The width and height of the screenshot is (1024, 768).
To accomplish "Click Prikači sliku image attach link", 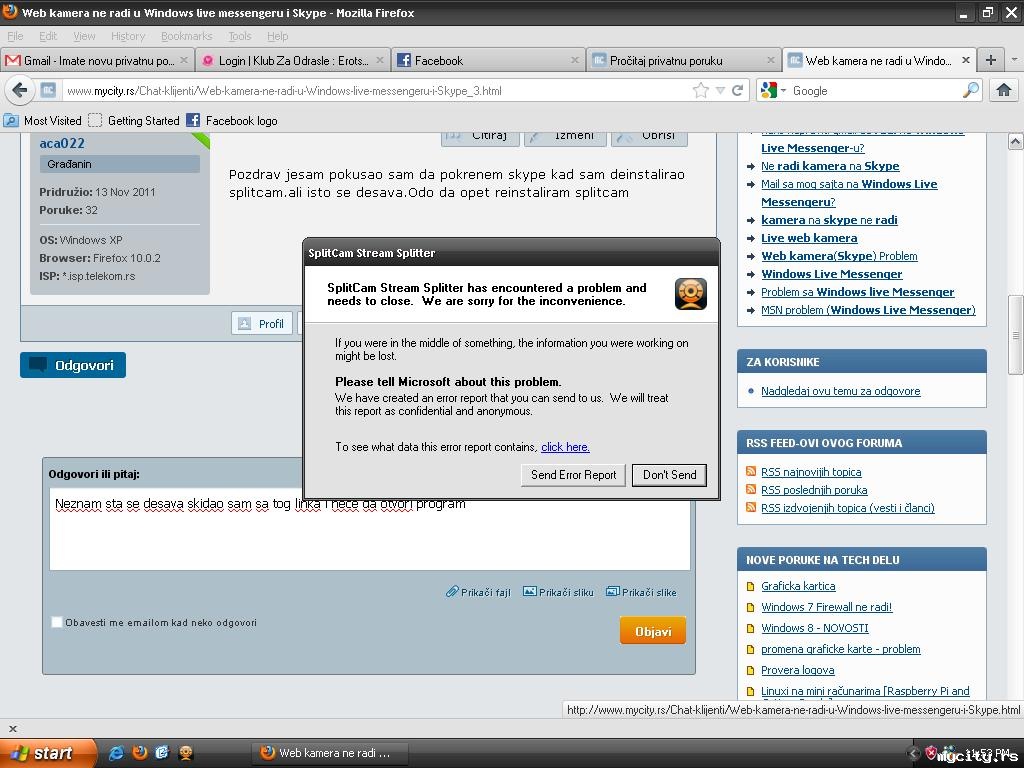I will [558, 592].
